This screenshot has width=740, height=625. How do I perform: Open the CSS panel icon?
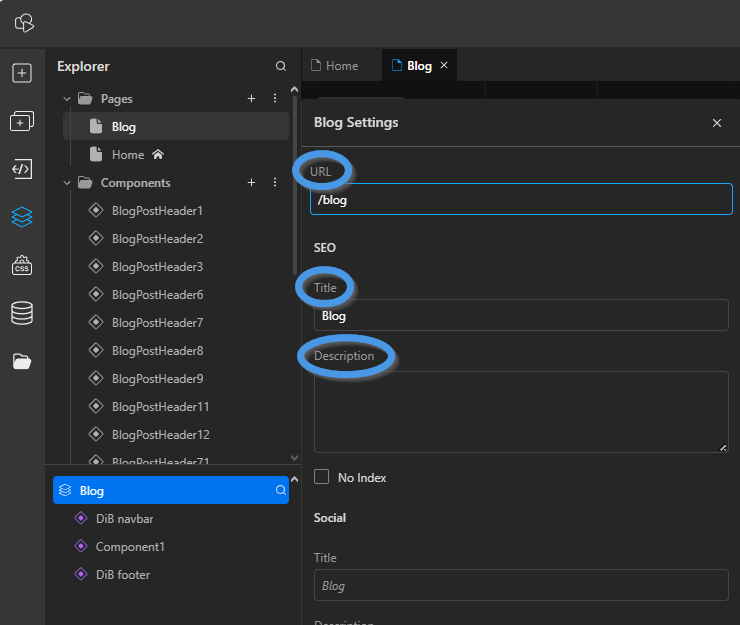22,265
